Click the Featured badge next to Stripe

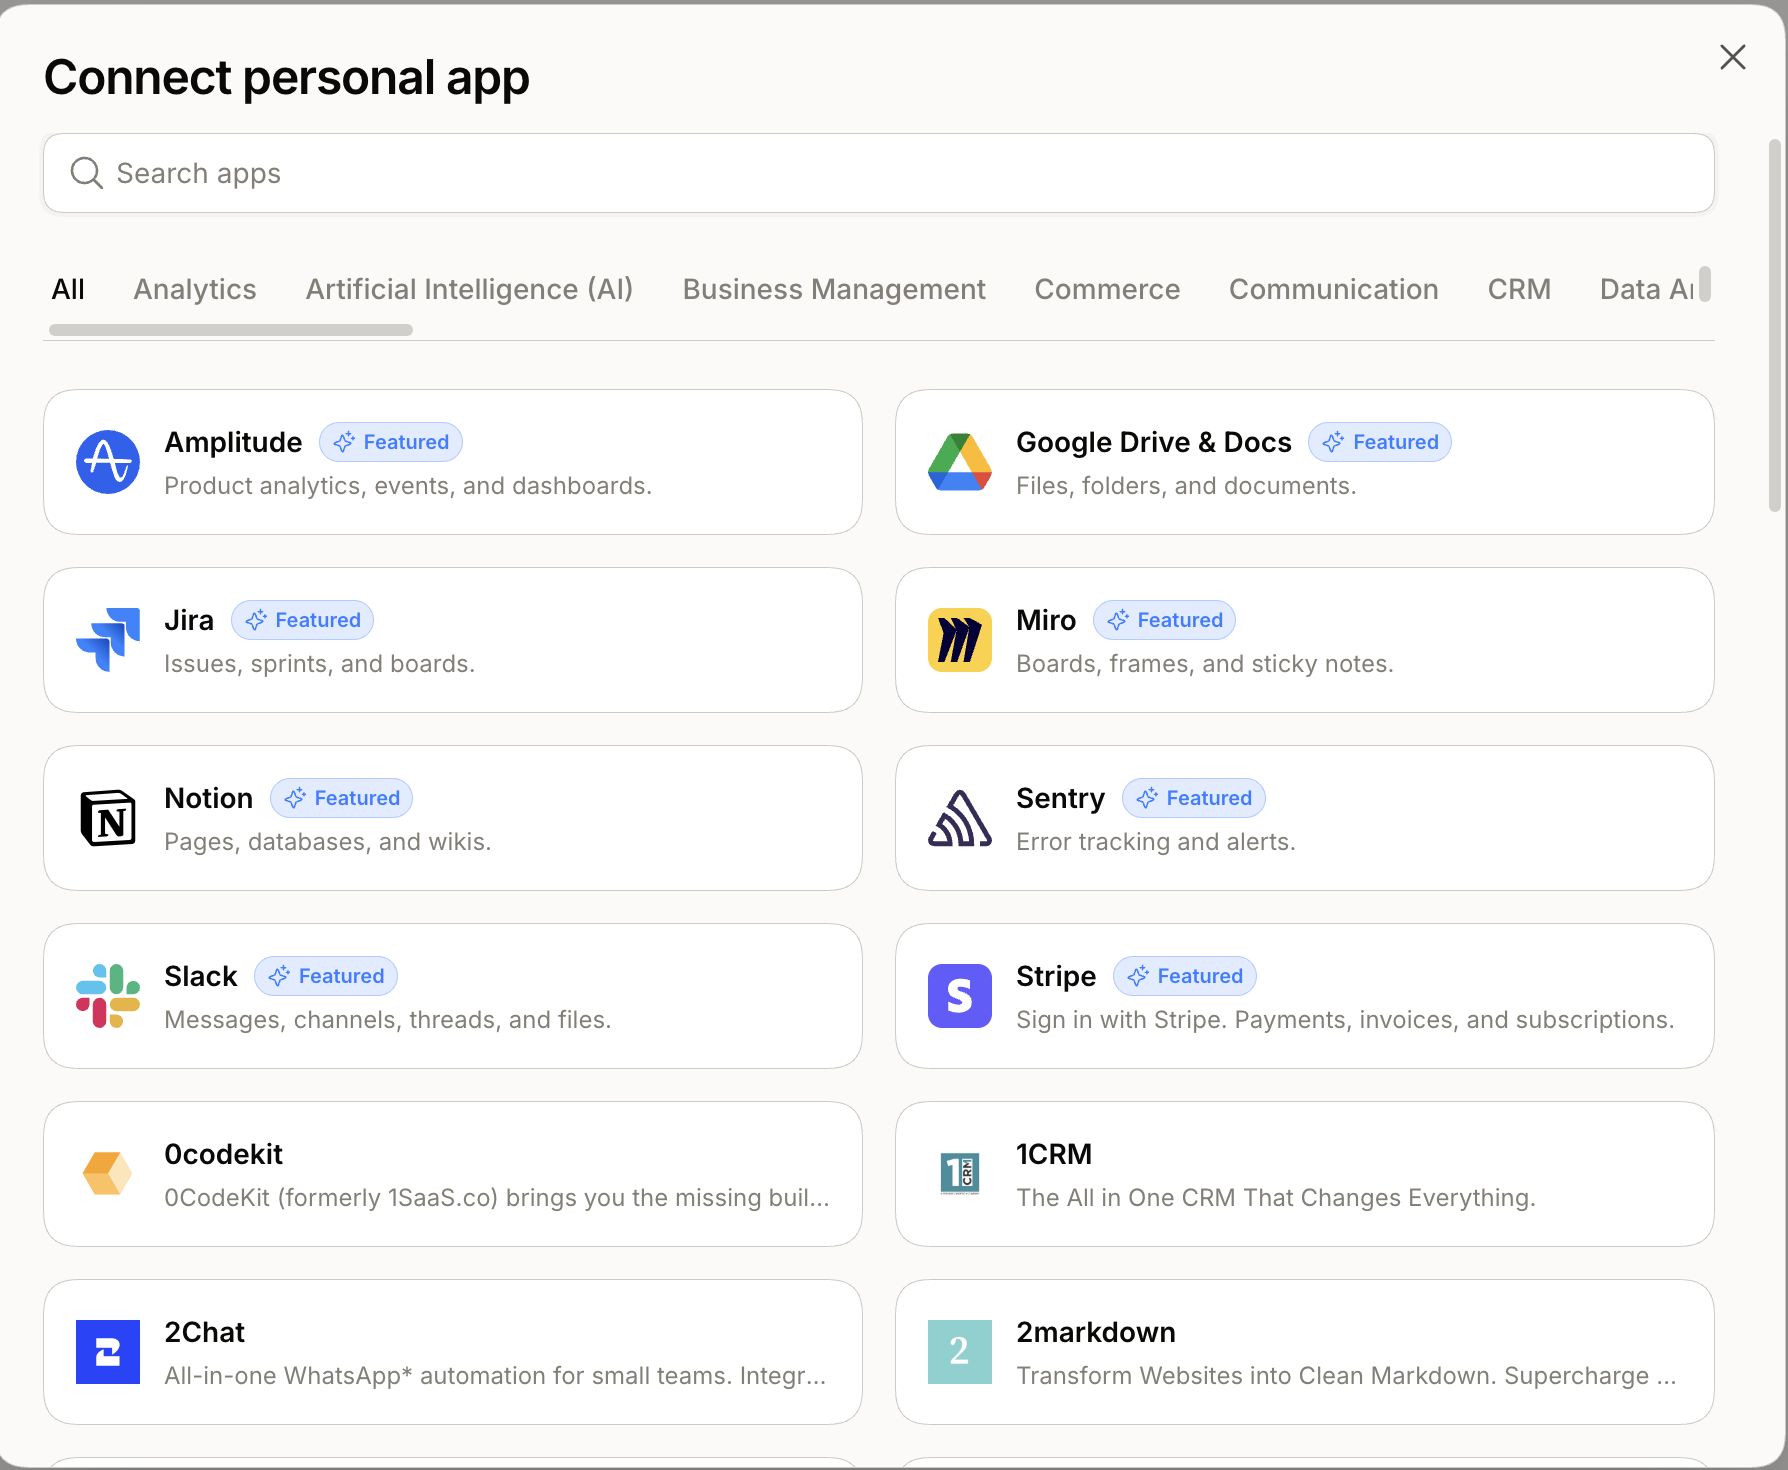pos(1185,976)
